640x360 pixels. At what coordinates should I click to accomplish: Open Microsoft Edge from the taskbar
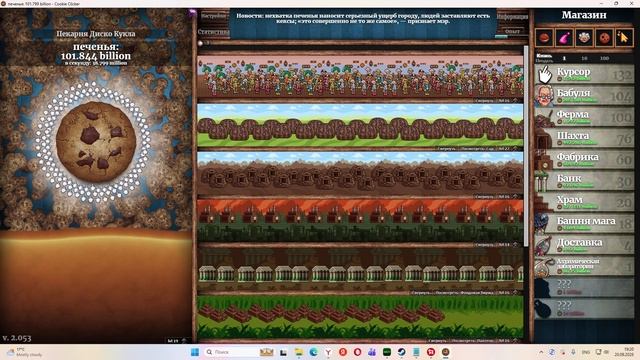click(313, 352)
